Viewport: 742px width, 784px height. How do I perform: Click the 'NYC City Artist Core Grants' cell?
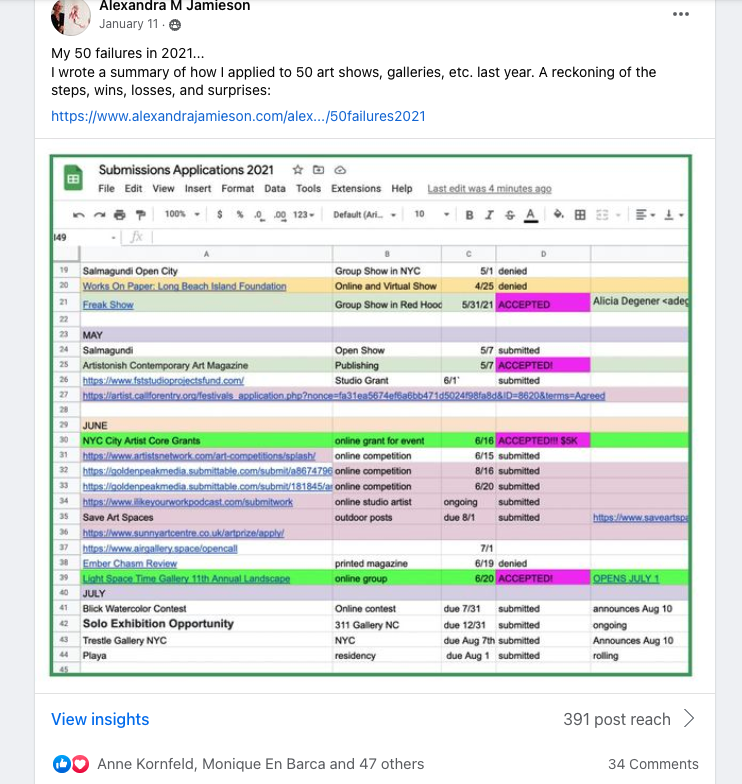pos(206,440)
